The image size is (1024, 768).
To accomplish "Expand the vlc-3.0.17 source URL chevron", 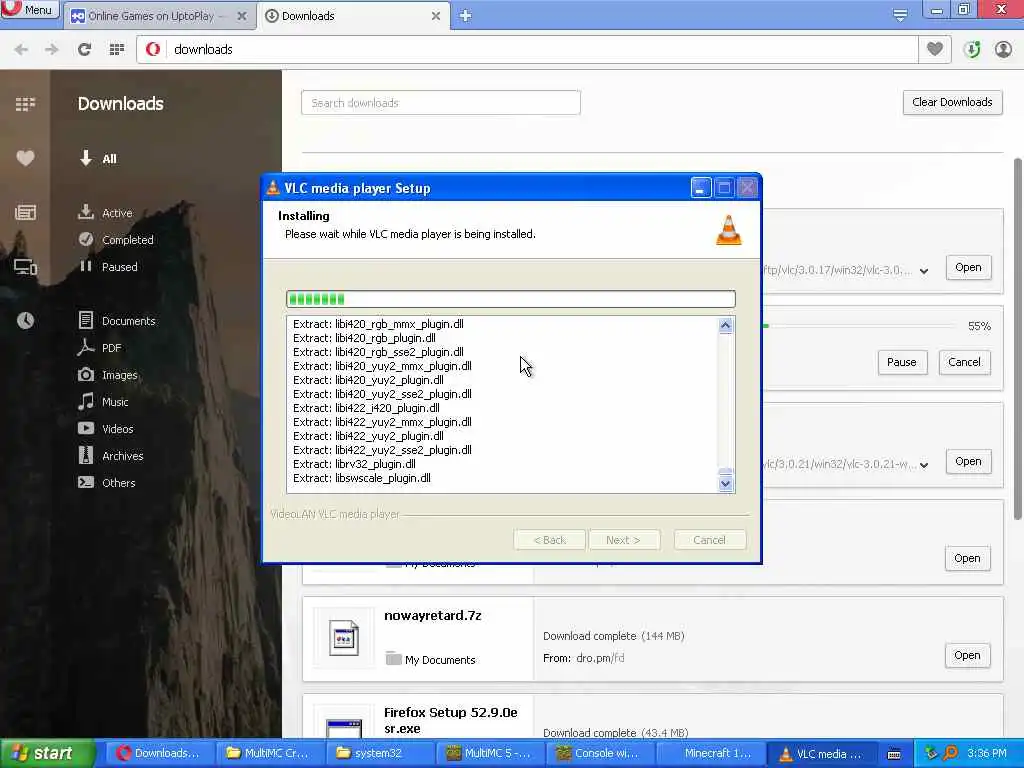I will [924, 270].
